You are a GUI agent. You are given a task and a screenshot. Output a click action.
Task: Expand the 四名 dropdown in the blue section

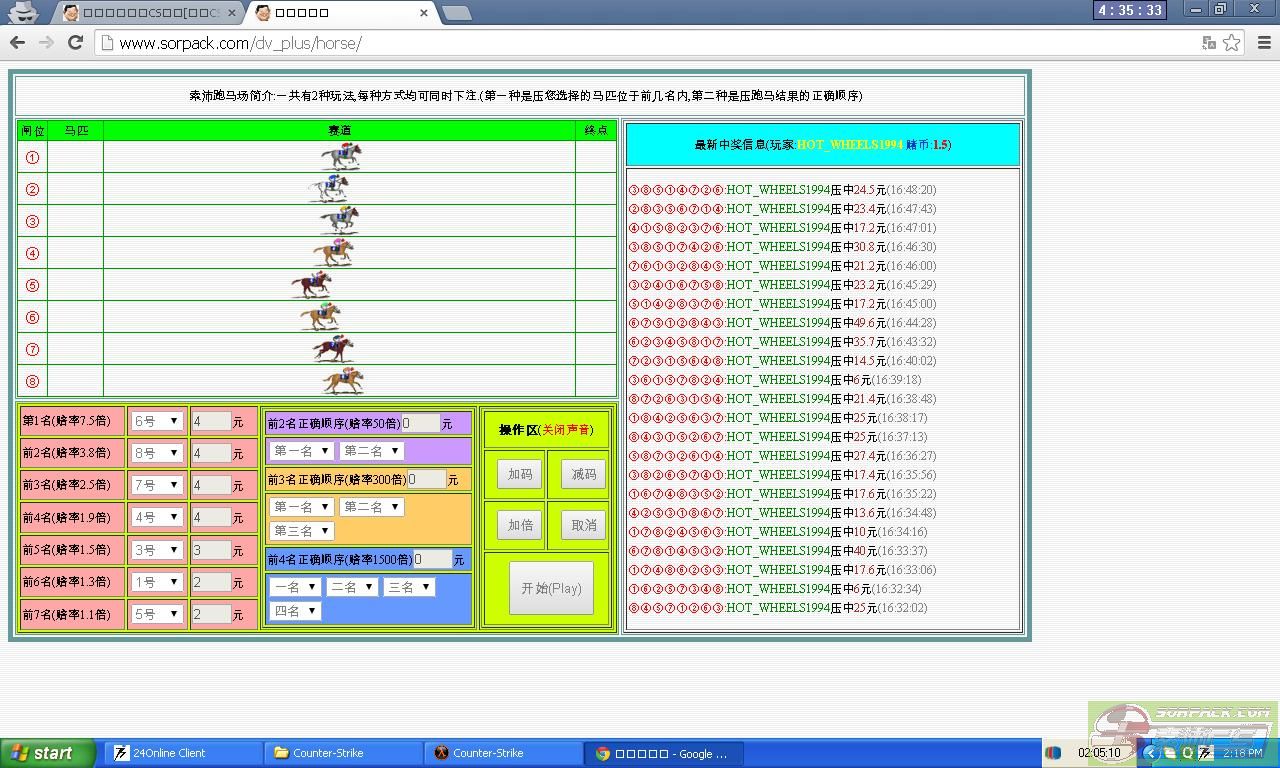coord(295,611)
